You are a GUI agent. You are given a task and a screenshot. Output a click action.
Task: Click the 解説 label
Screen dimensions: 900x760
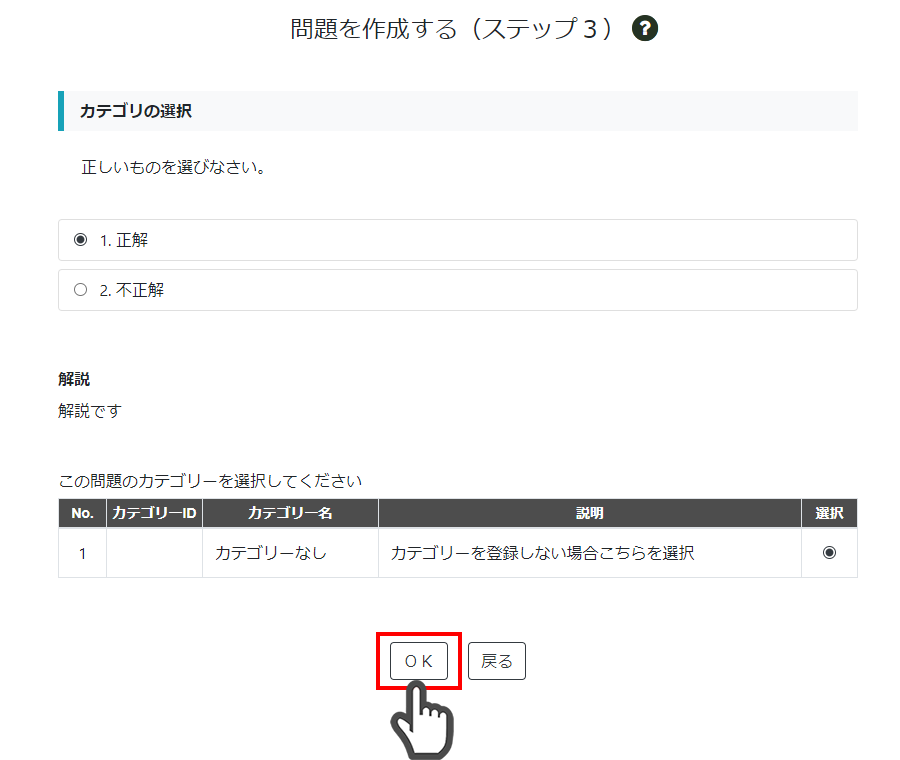coord(74,379)
